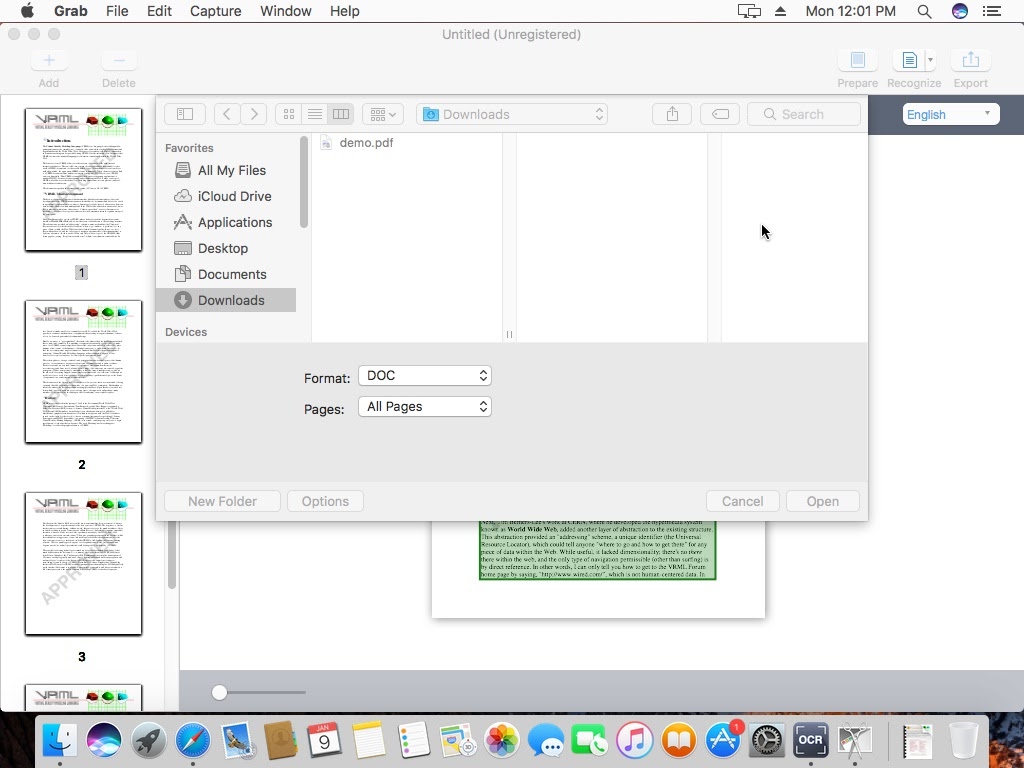Select Documents in sidebar

pyautogui.click(x=226, y=274)
